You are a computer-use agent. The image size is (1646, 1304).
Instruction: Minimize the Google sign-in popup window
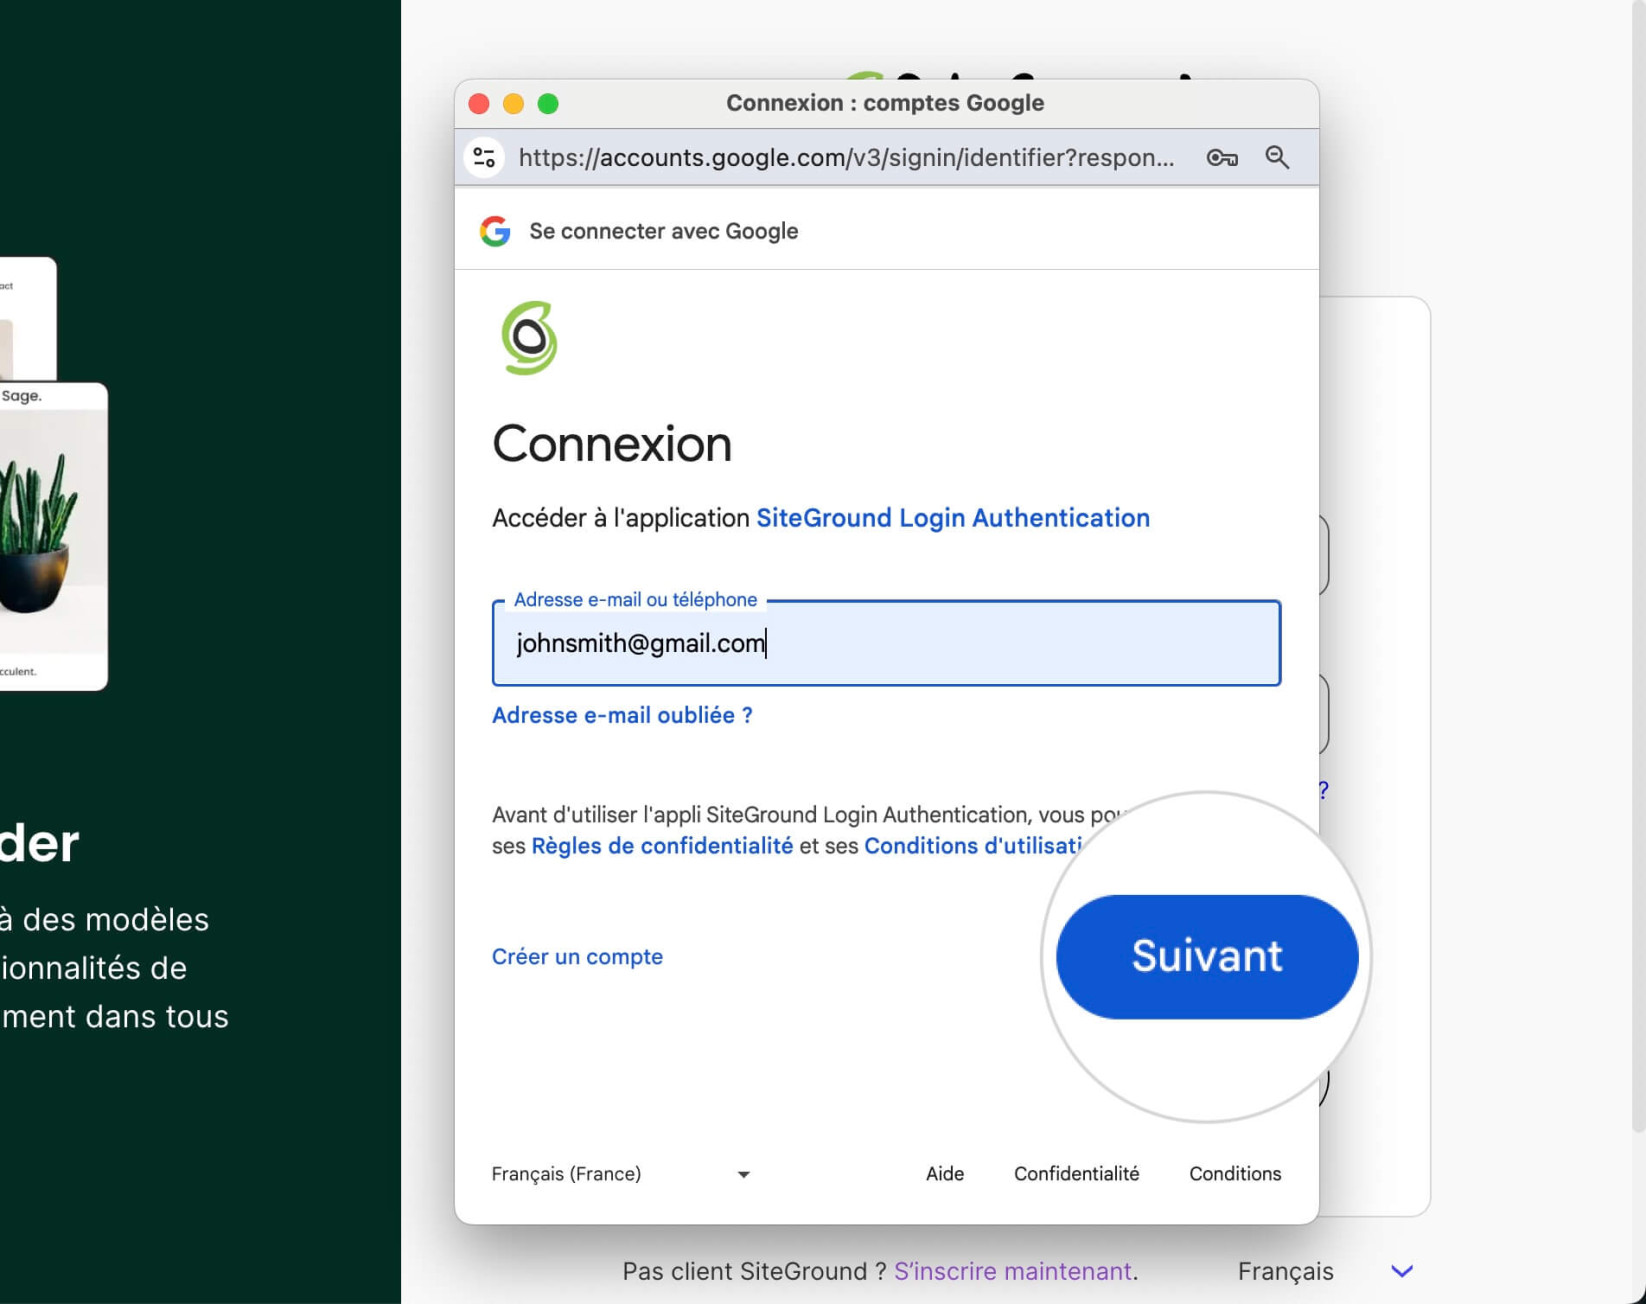point(513,104)
